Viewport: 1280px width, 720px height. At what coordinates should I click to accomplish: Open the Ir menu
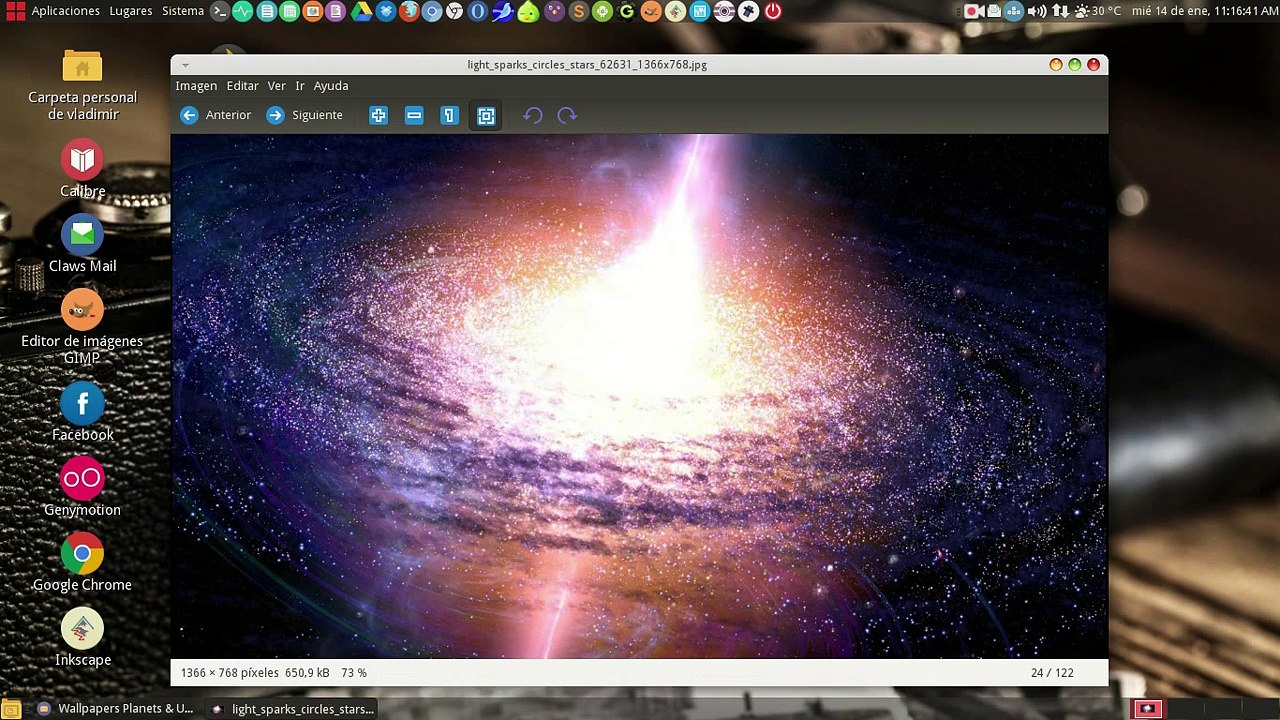point(300,86)
